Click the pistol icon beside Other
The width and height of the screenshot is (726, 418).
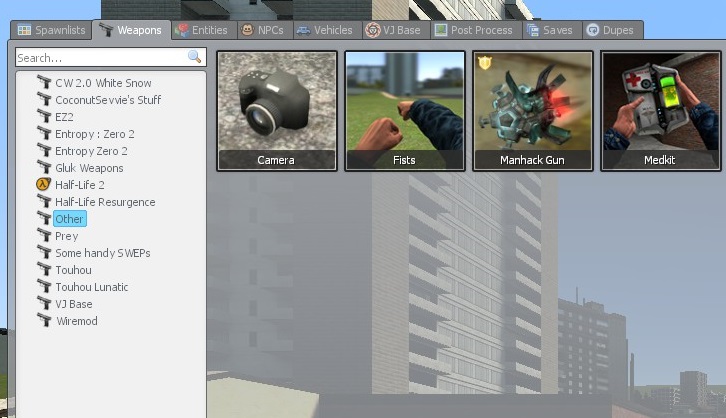coord(44,218)
